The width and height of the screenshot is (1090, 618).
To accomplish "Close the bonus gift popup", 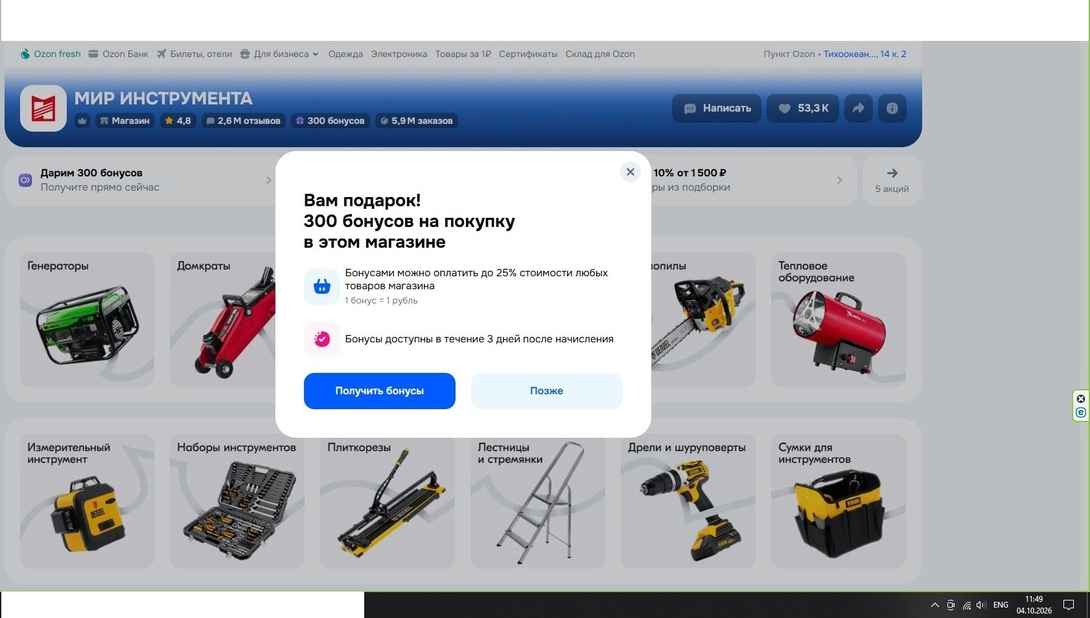I will point(630,172).
